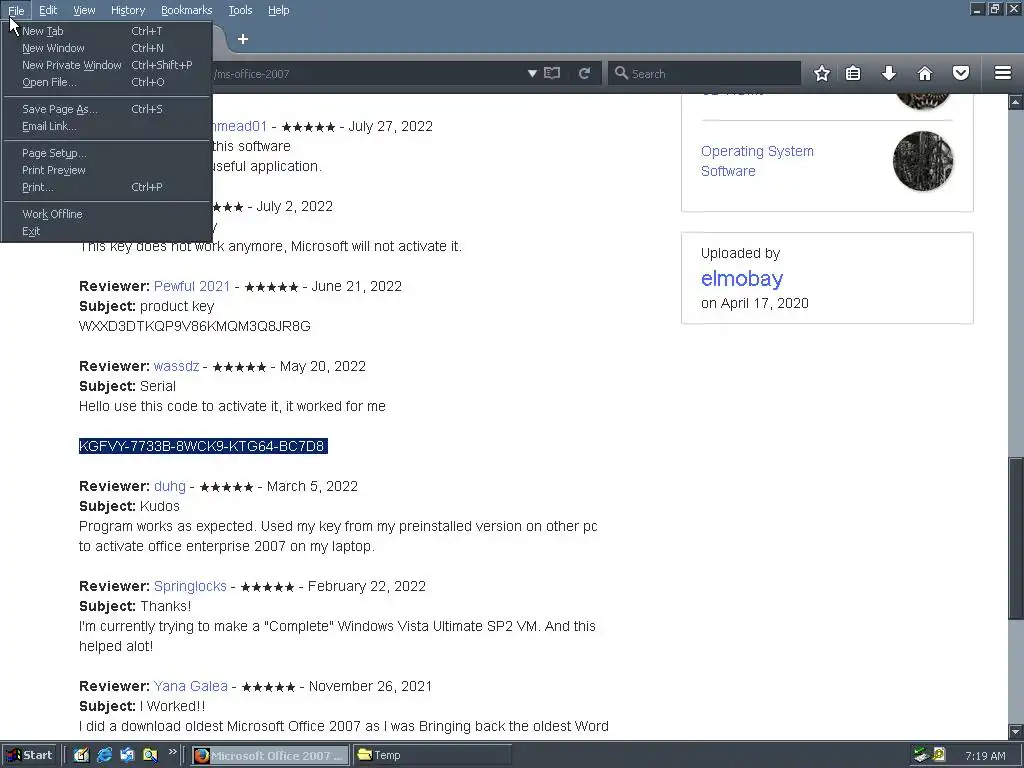The width and height of the screenshot is (1024, 768).
Task: Click highlighted key KGFVY-7733B-8WCK9-KTG64-BC7D8
Action: (x=202, y=446)
